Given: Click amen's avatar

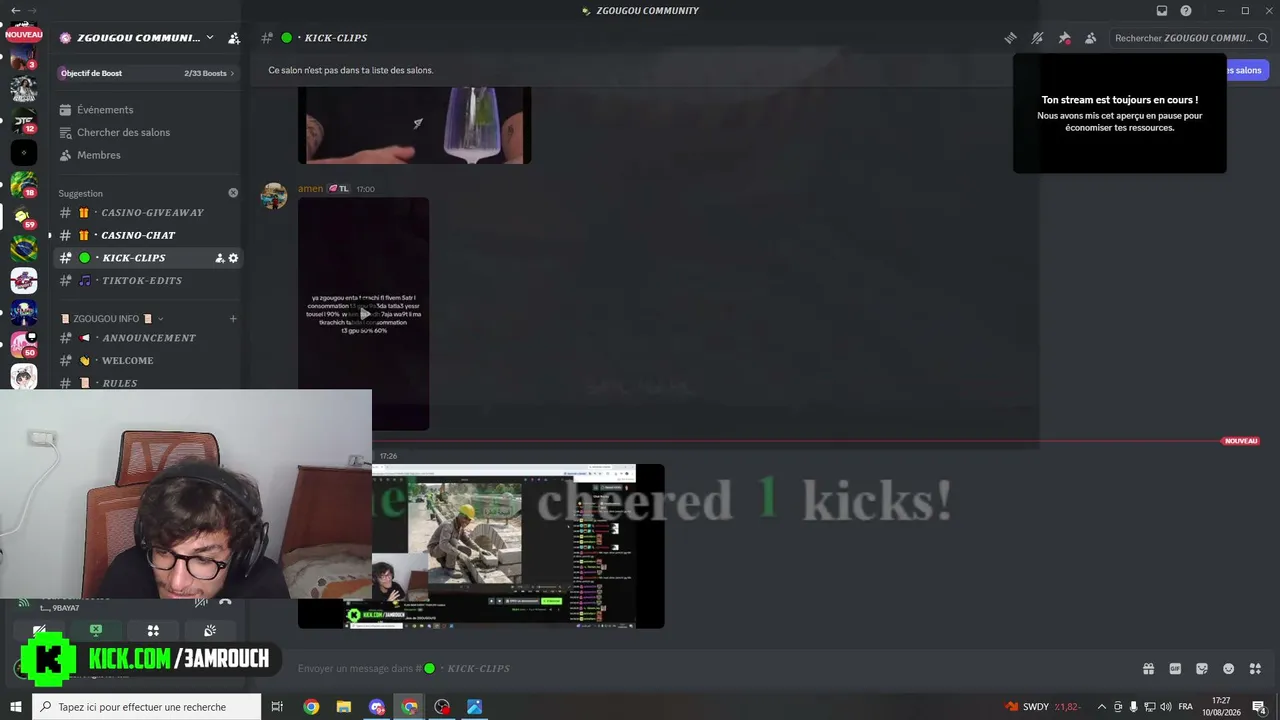Looking at the screenshot, I should click(x=274, y=196).
